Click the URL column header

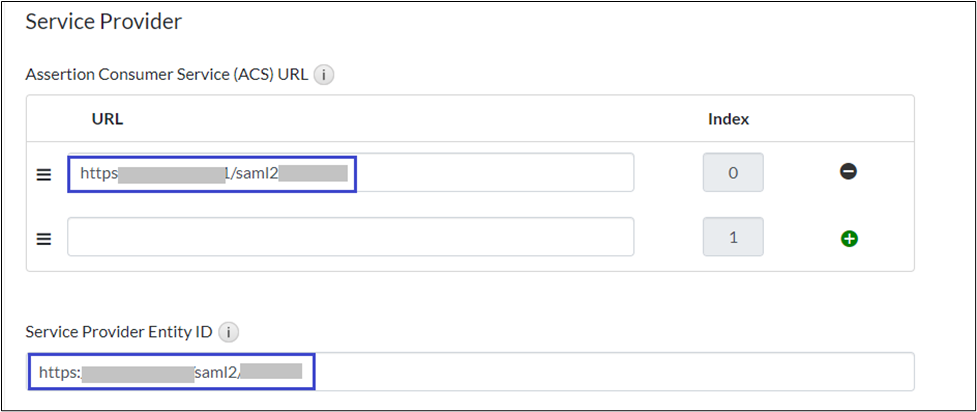(x=107, y=119)
